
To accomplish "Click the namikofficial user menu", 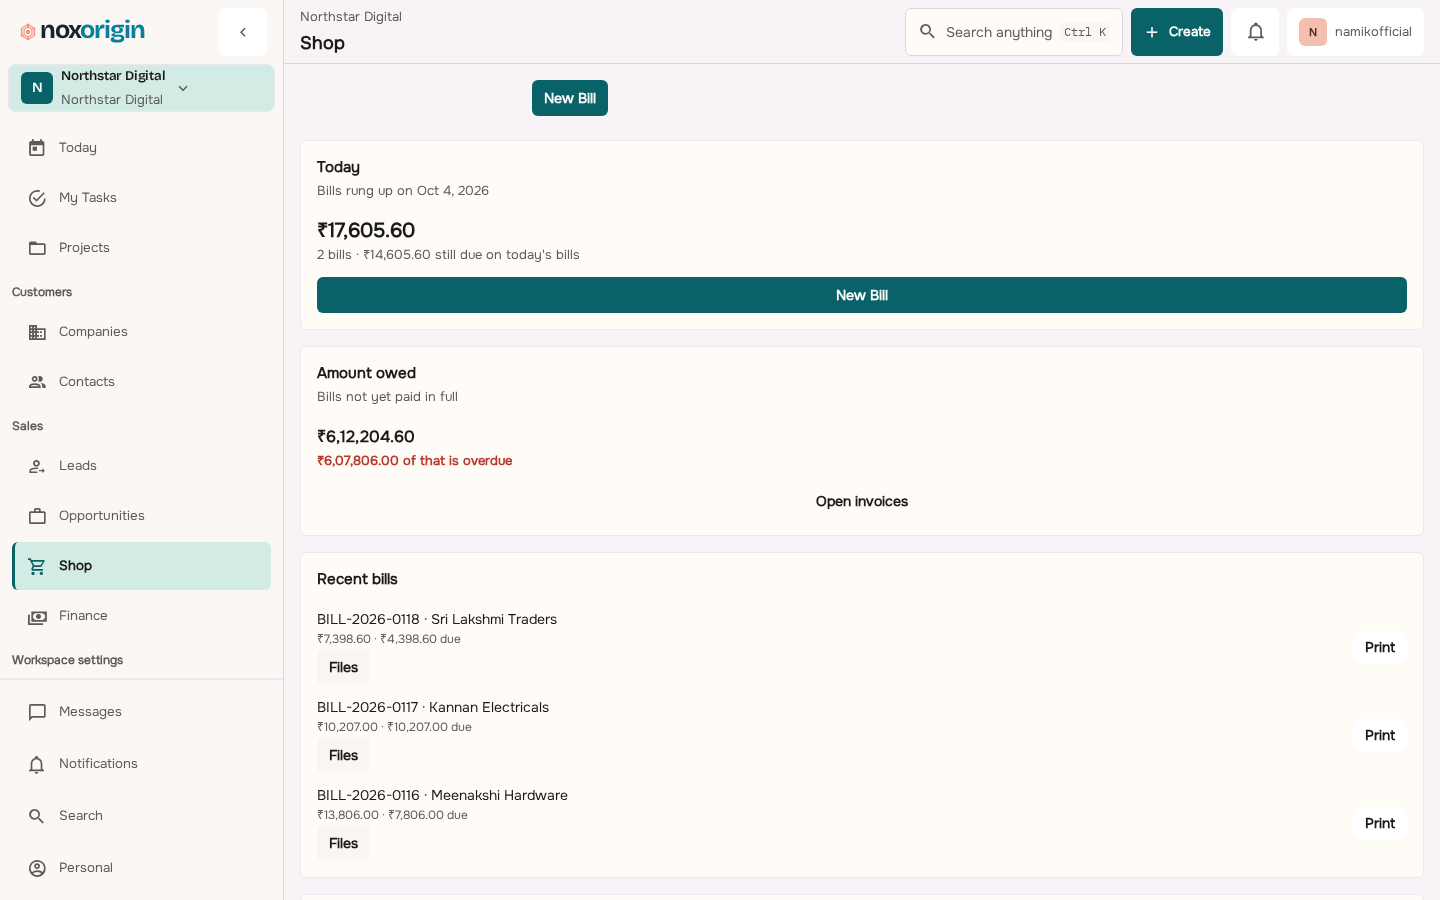I will pos(1355,32).
